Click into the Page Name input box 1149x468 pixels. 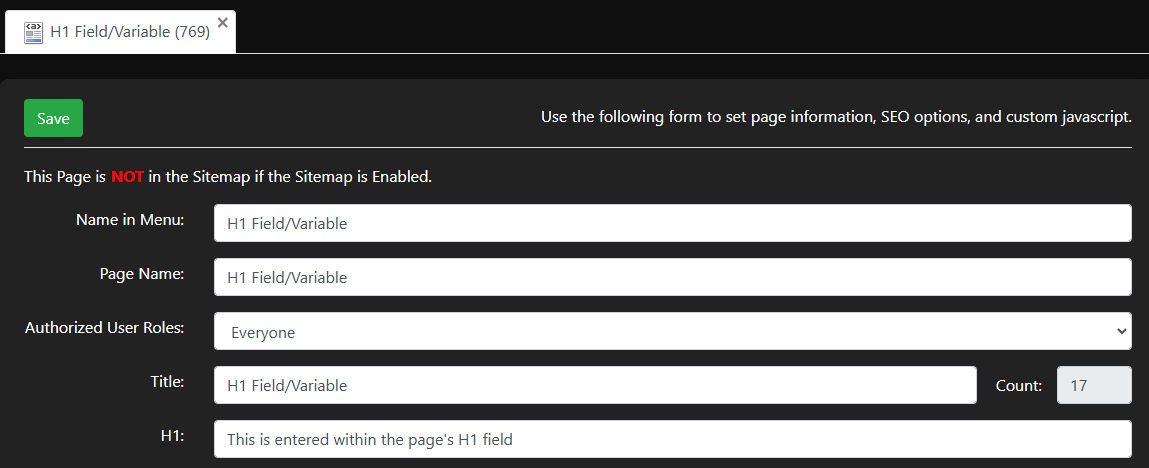[672, 277]
